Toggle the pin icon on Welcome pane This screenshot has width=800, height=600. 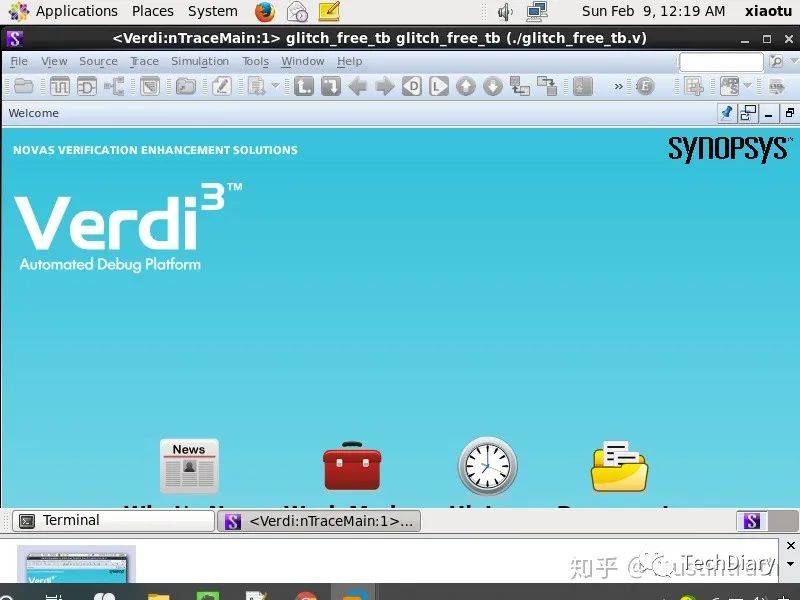click(x=727, y=113)
